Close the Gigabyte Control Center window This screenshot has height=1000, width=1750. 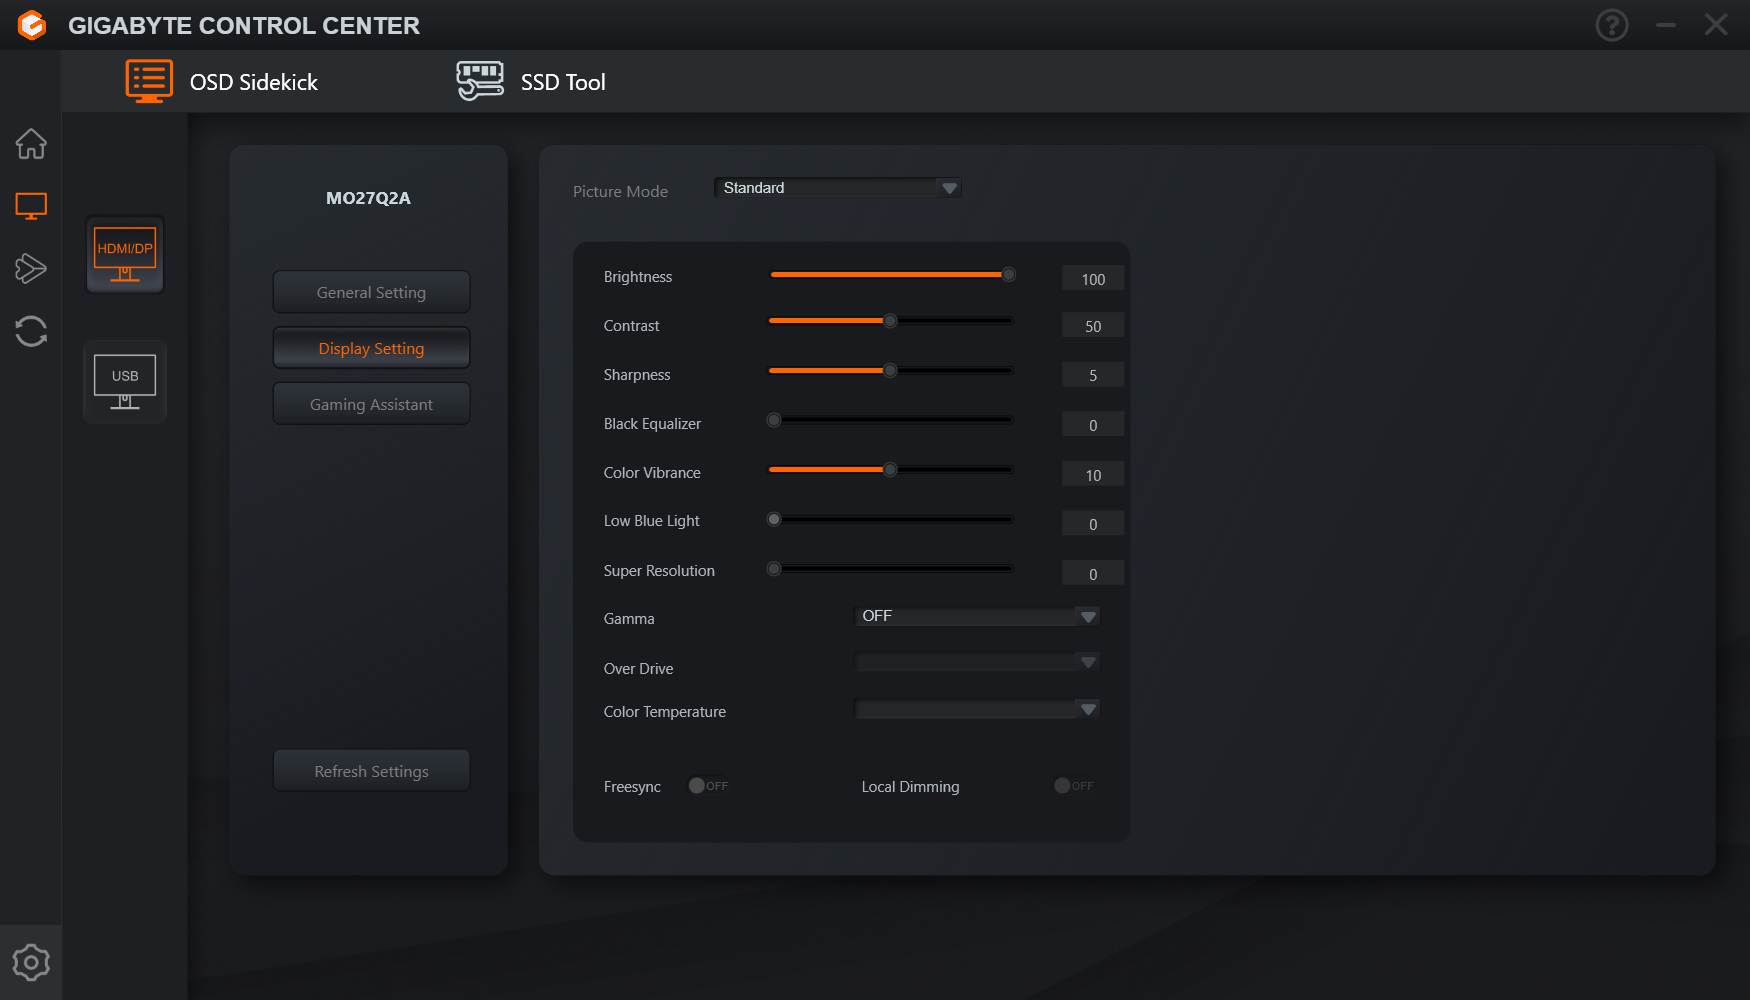(1716, 25)
